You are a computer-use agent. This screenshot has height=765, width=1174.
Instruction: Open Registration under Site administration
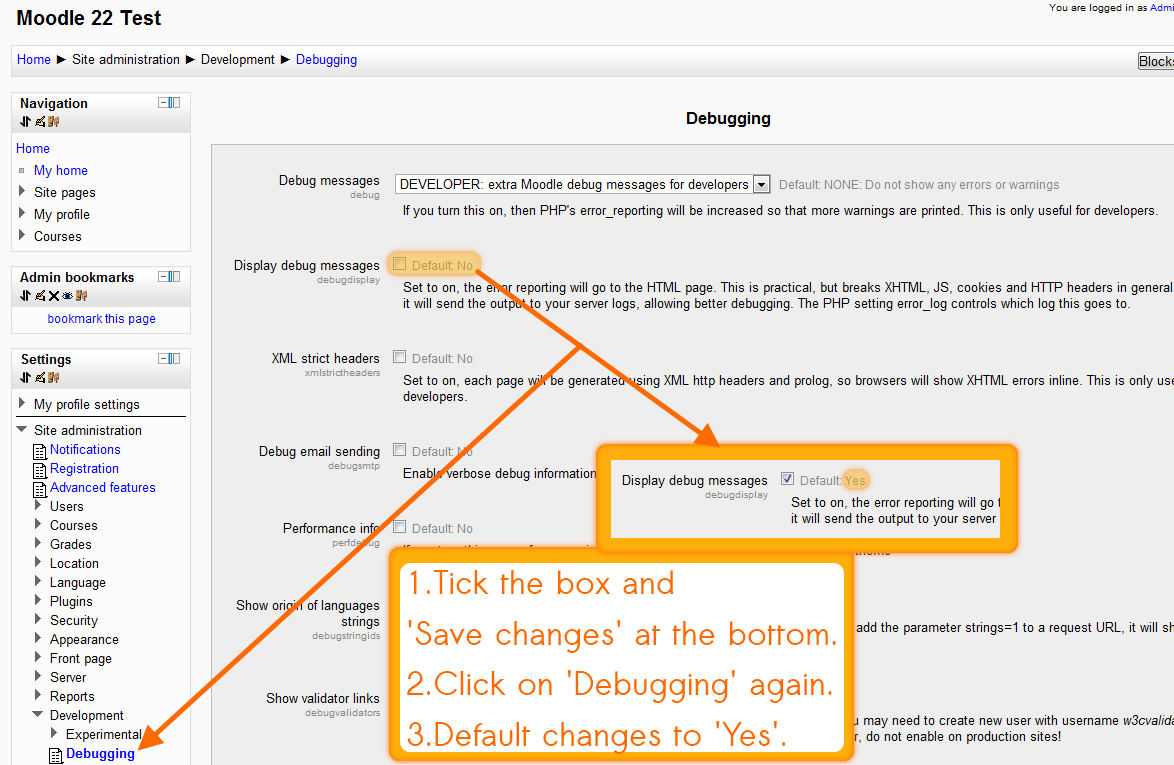pos(85,468)
